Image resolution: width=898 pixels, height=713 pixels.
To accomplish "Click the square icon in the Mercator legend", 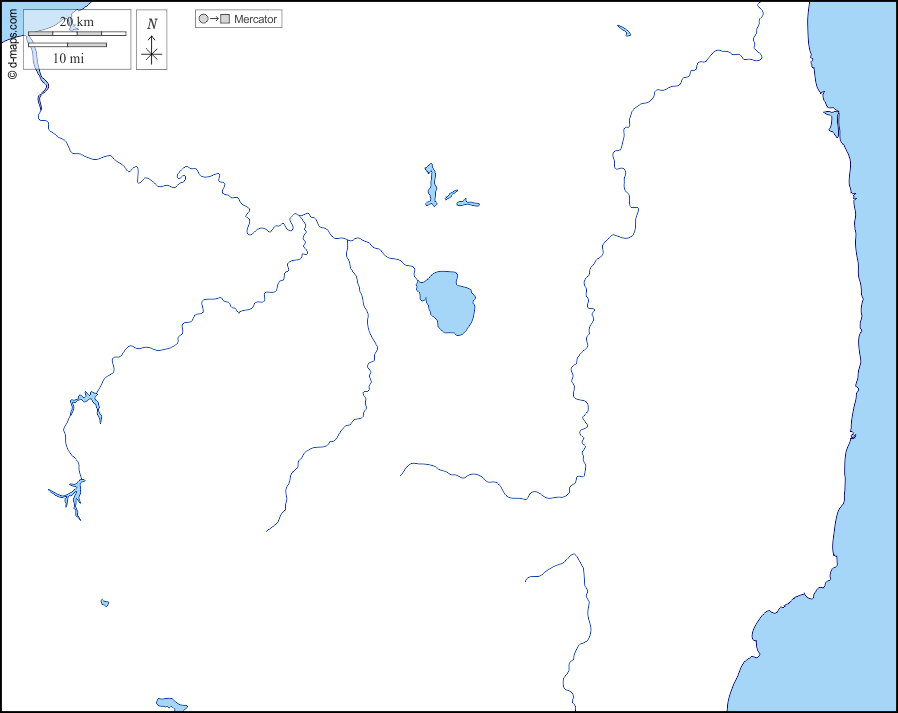I will 225,19.
